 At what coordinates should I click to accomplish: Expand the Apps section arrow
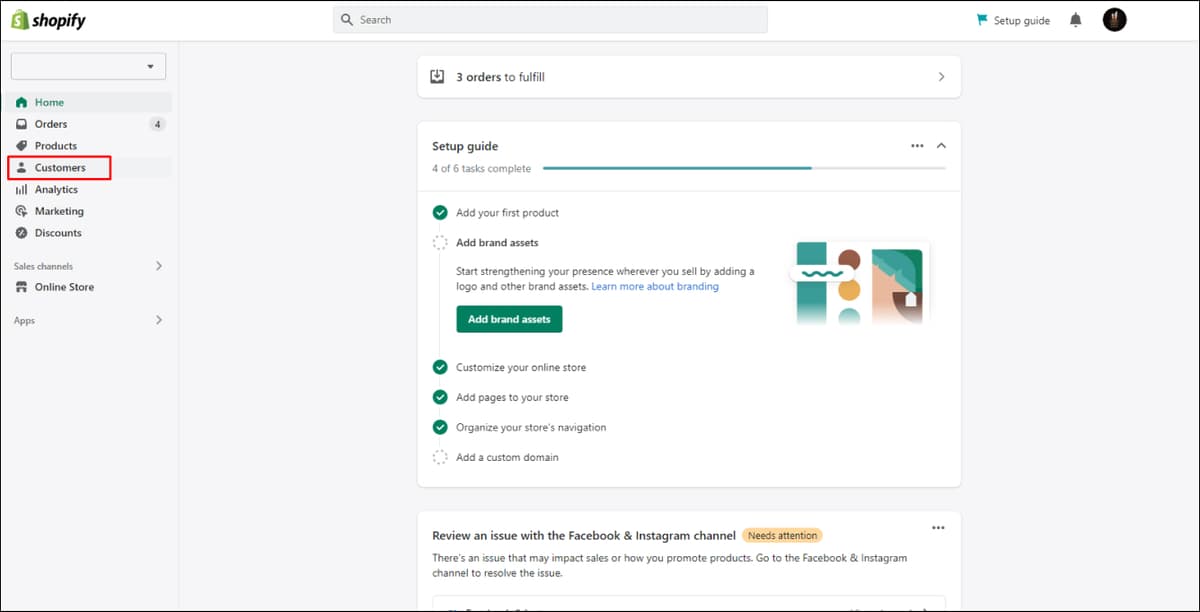[x=158, y=320]
